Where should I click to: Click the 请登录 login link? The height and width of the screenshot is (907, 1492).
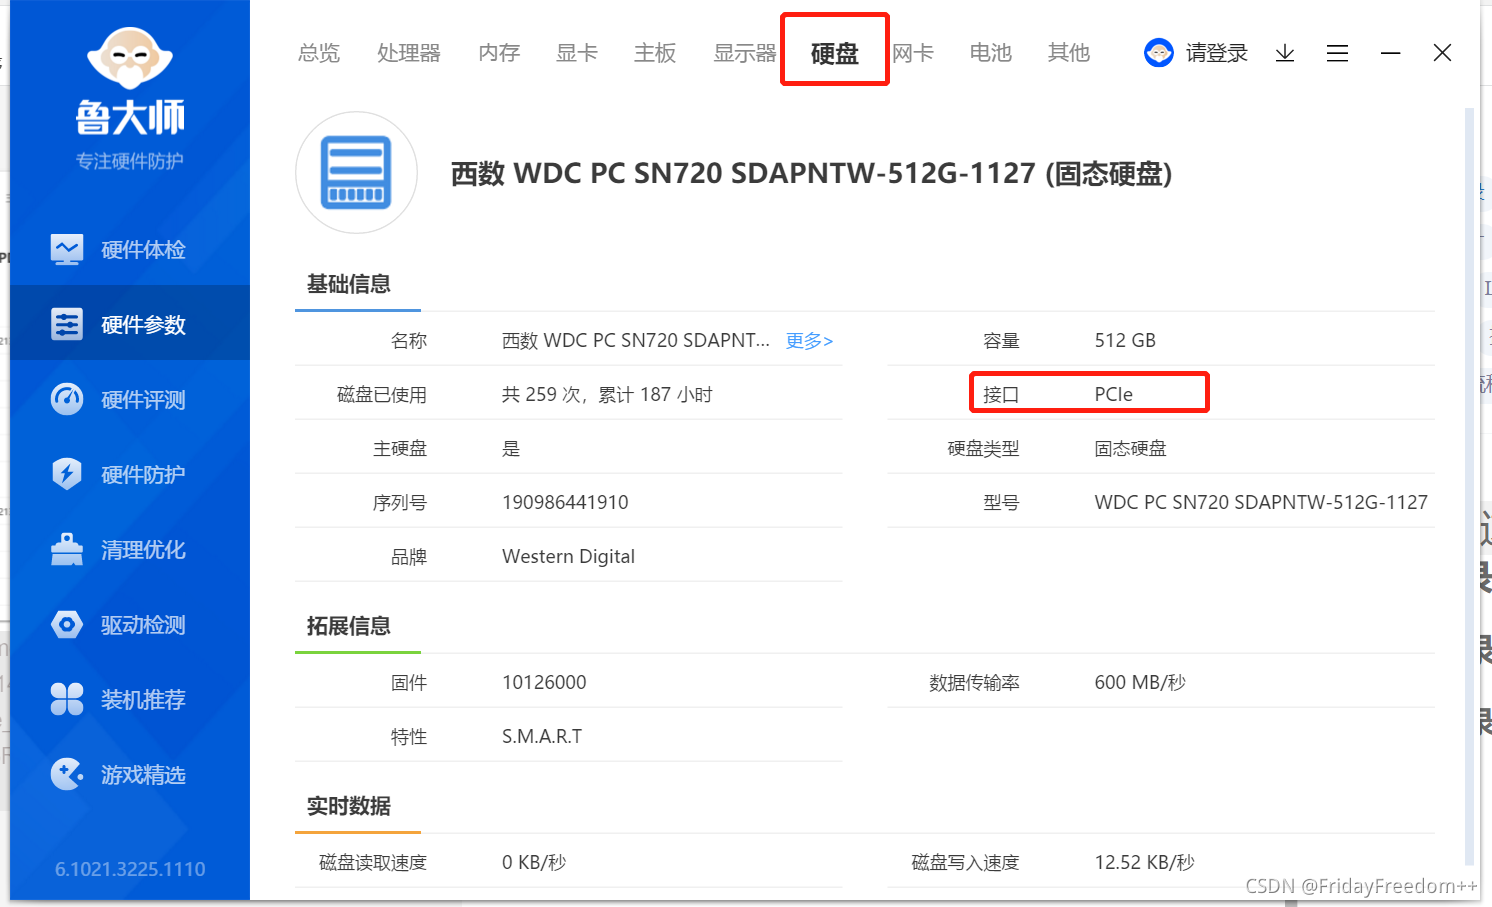1217,53
